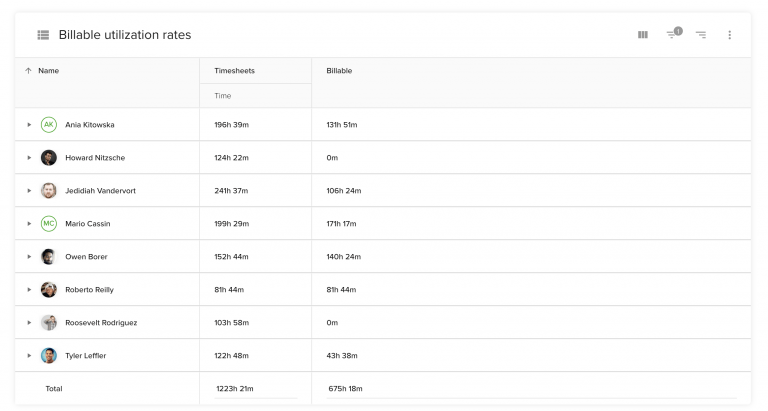Select the name Jedidiah Vandervort
Screen dimensions: 768x411
pos(100,191)
